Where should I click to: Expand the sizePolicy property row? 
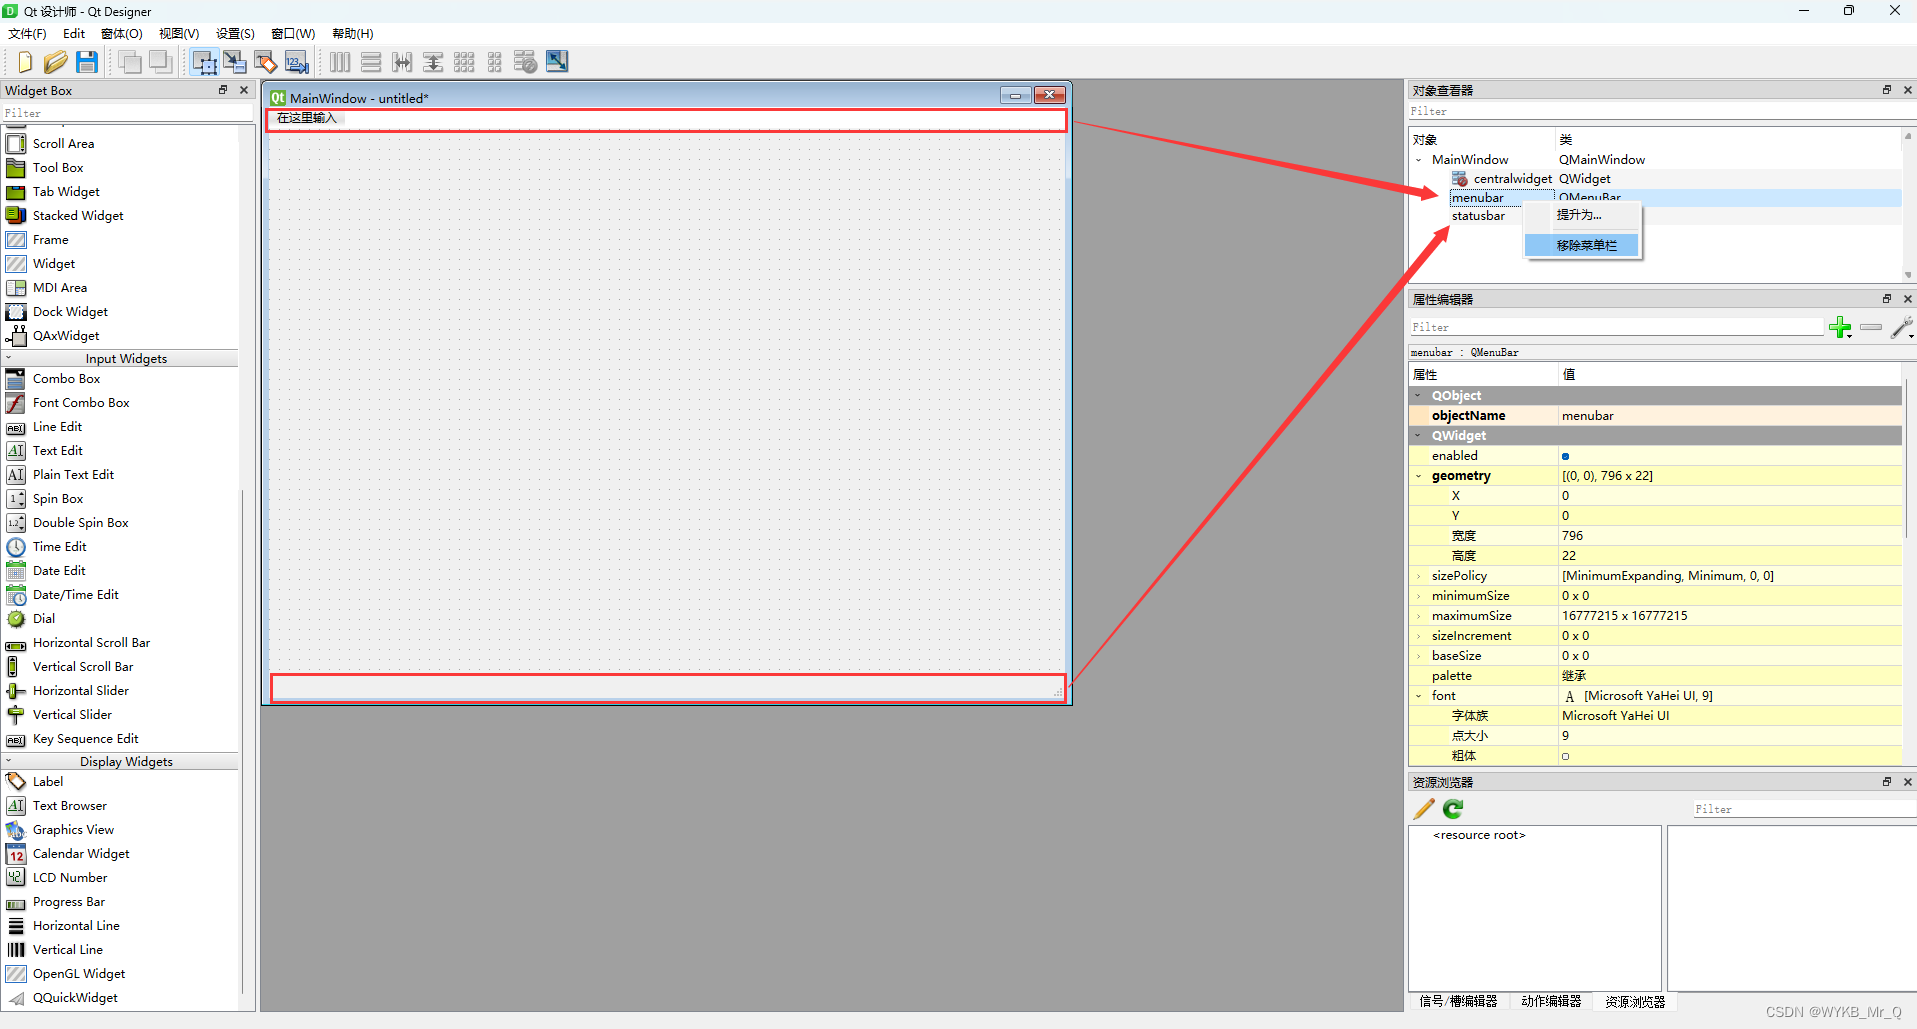point(1418,576)
